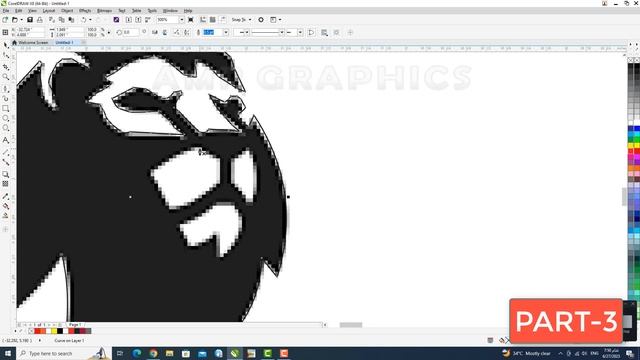
Task: Click red swatch in document palette
Action: click(x=37, y=331)
